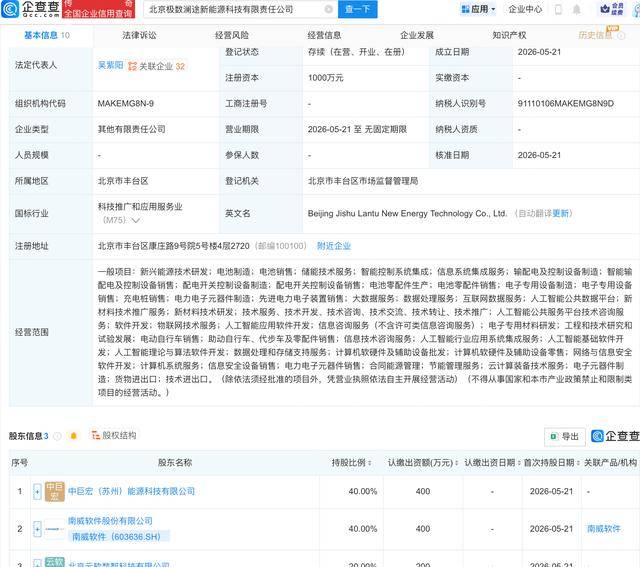Image resolution: width=640 pixels, height=567 pixels.
Task: Click the 南威软件 shareholder logo thumbnail
Action: click(55, 529)
